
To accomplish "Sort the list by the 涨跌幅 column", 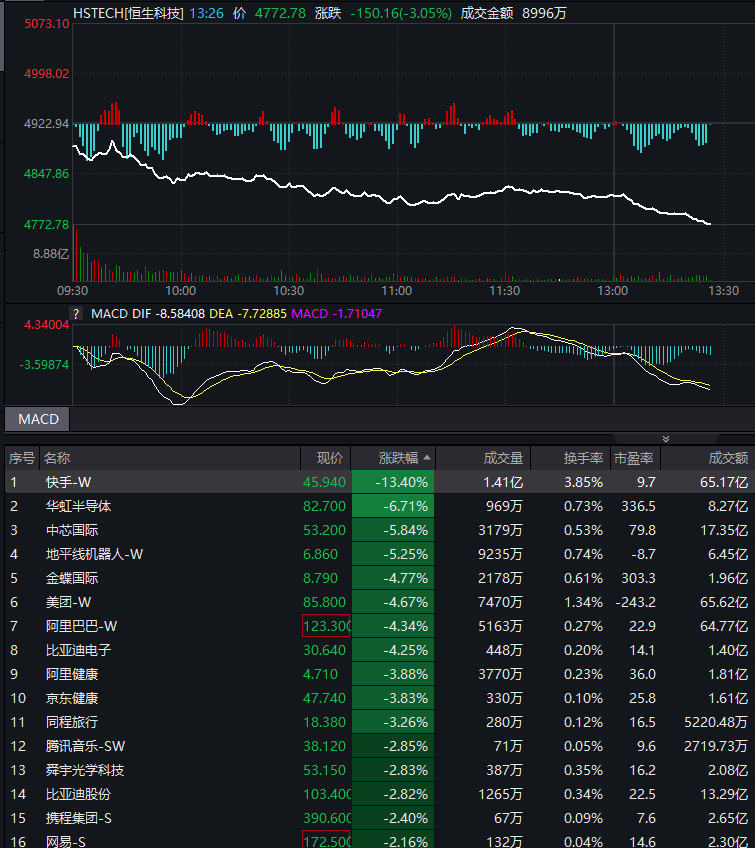I will click(392, 458).
